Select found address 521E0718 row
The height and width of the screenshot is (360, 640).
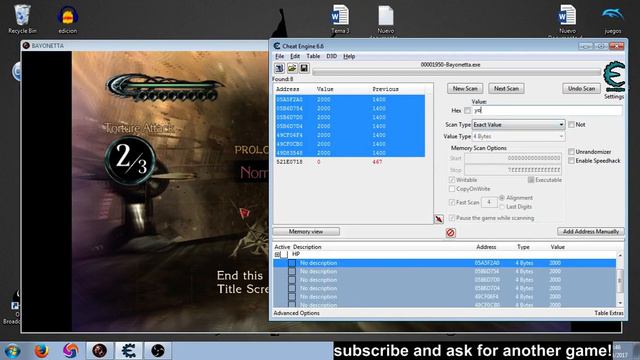pyautogui.click(x=350, y=162)
